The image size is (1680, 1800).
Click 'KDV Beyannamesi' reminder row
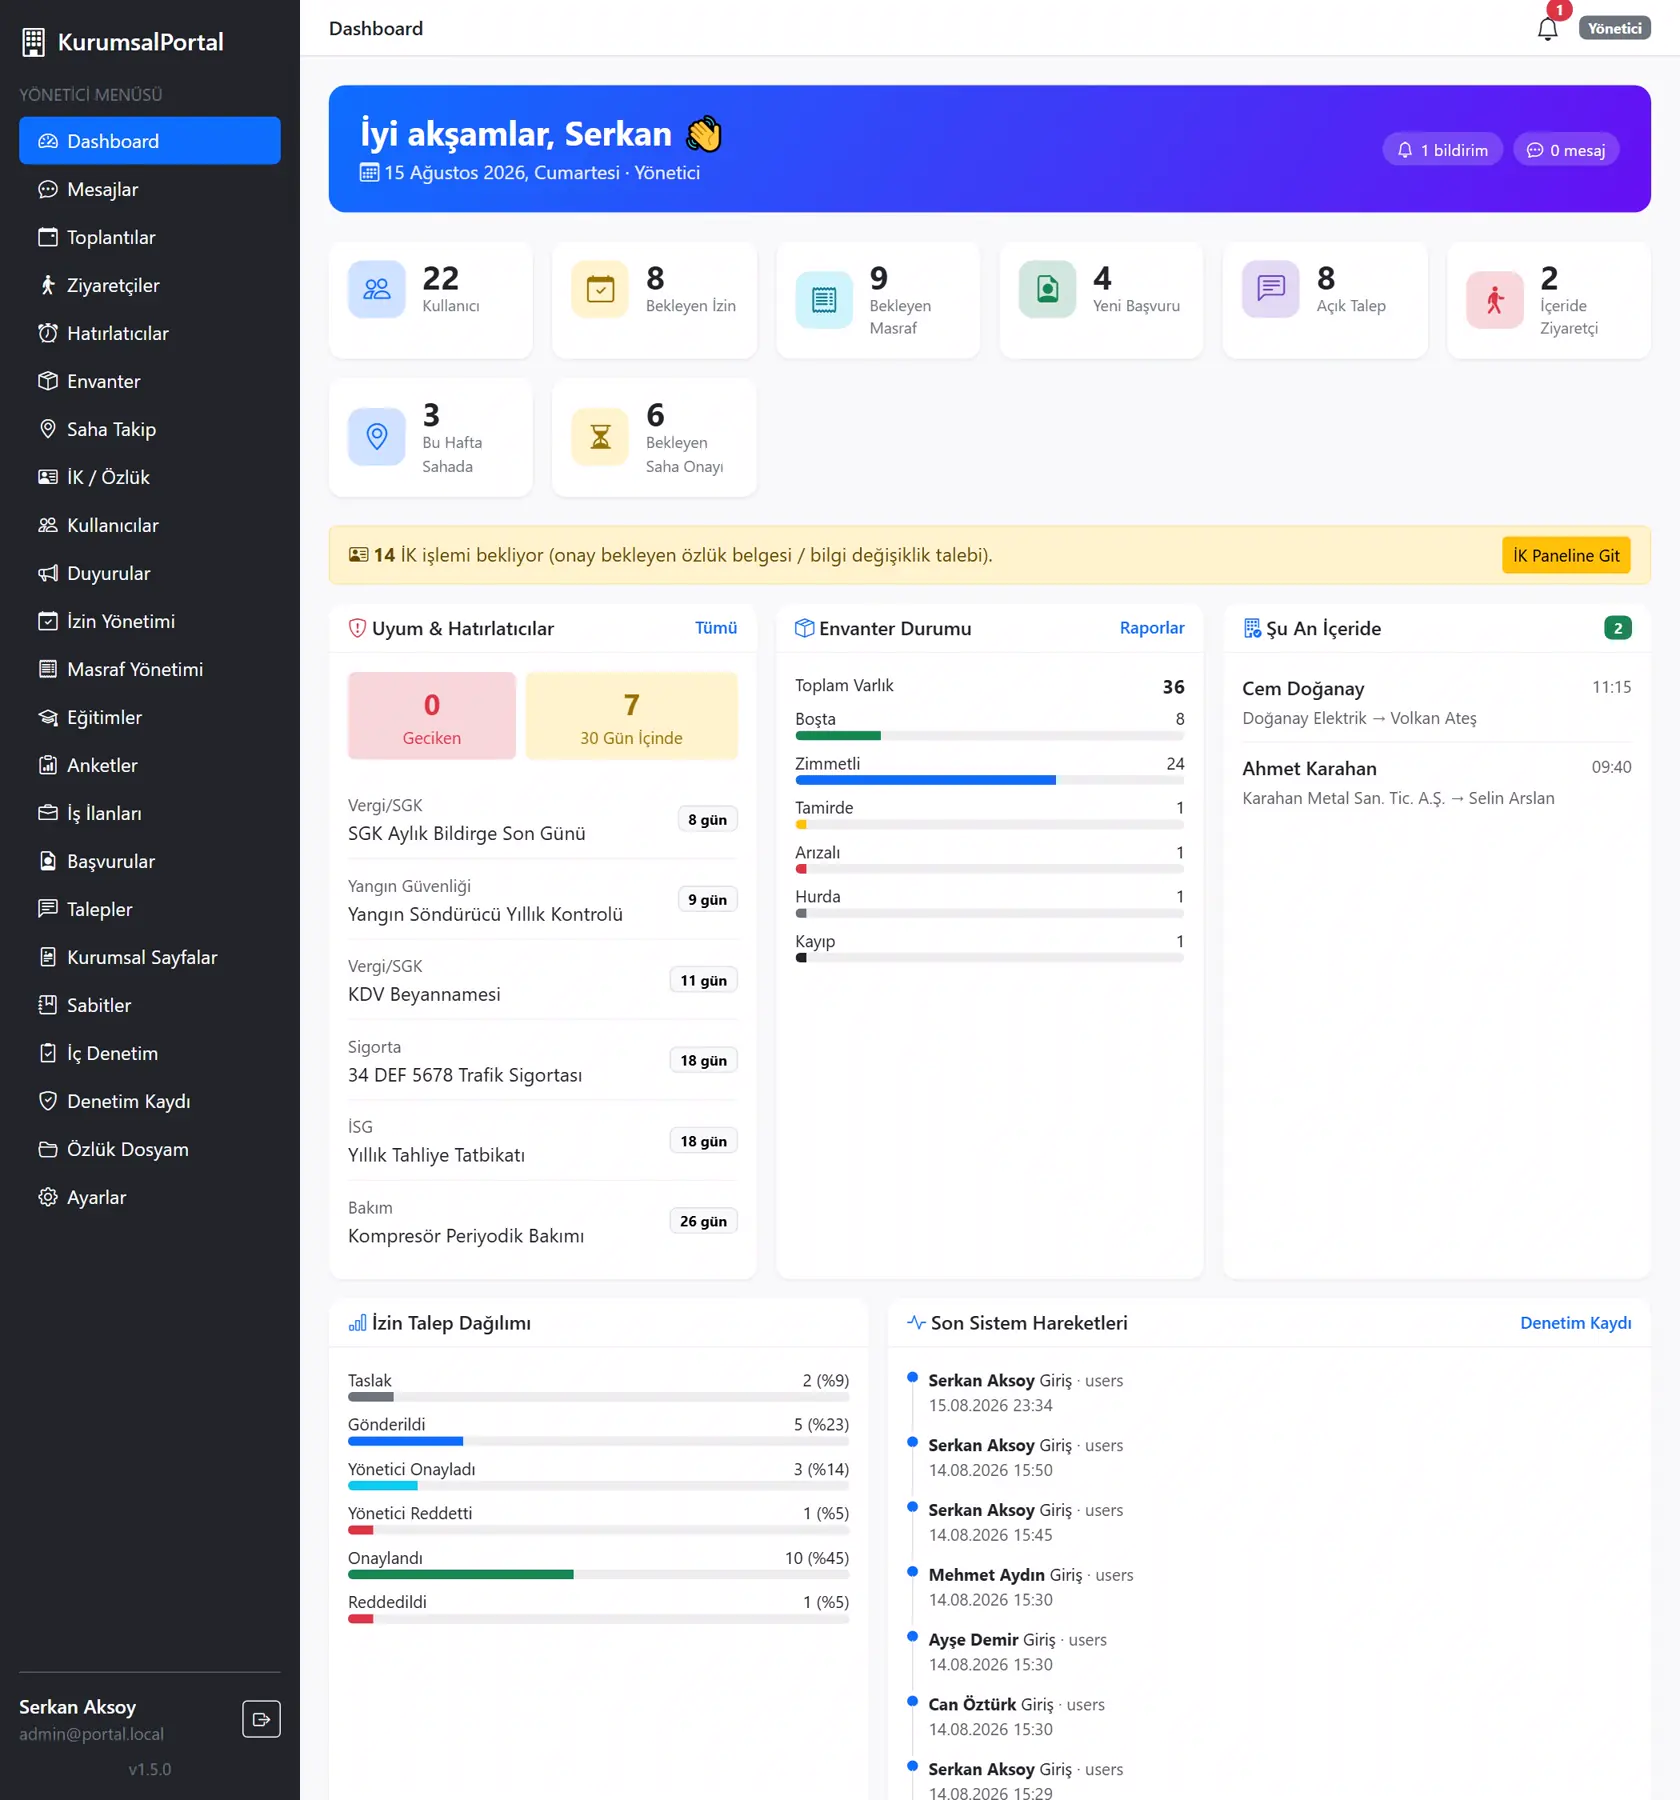click(x=543, y=981)
